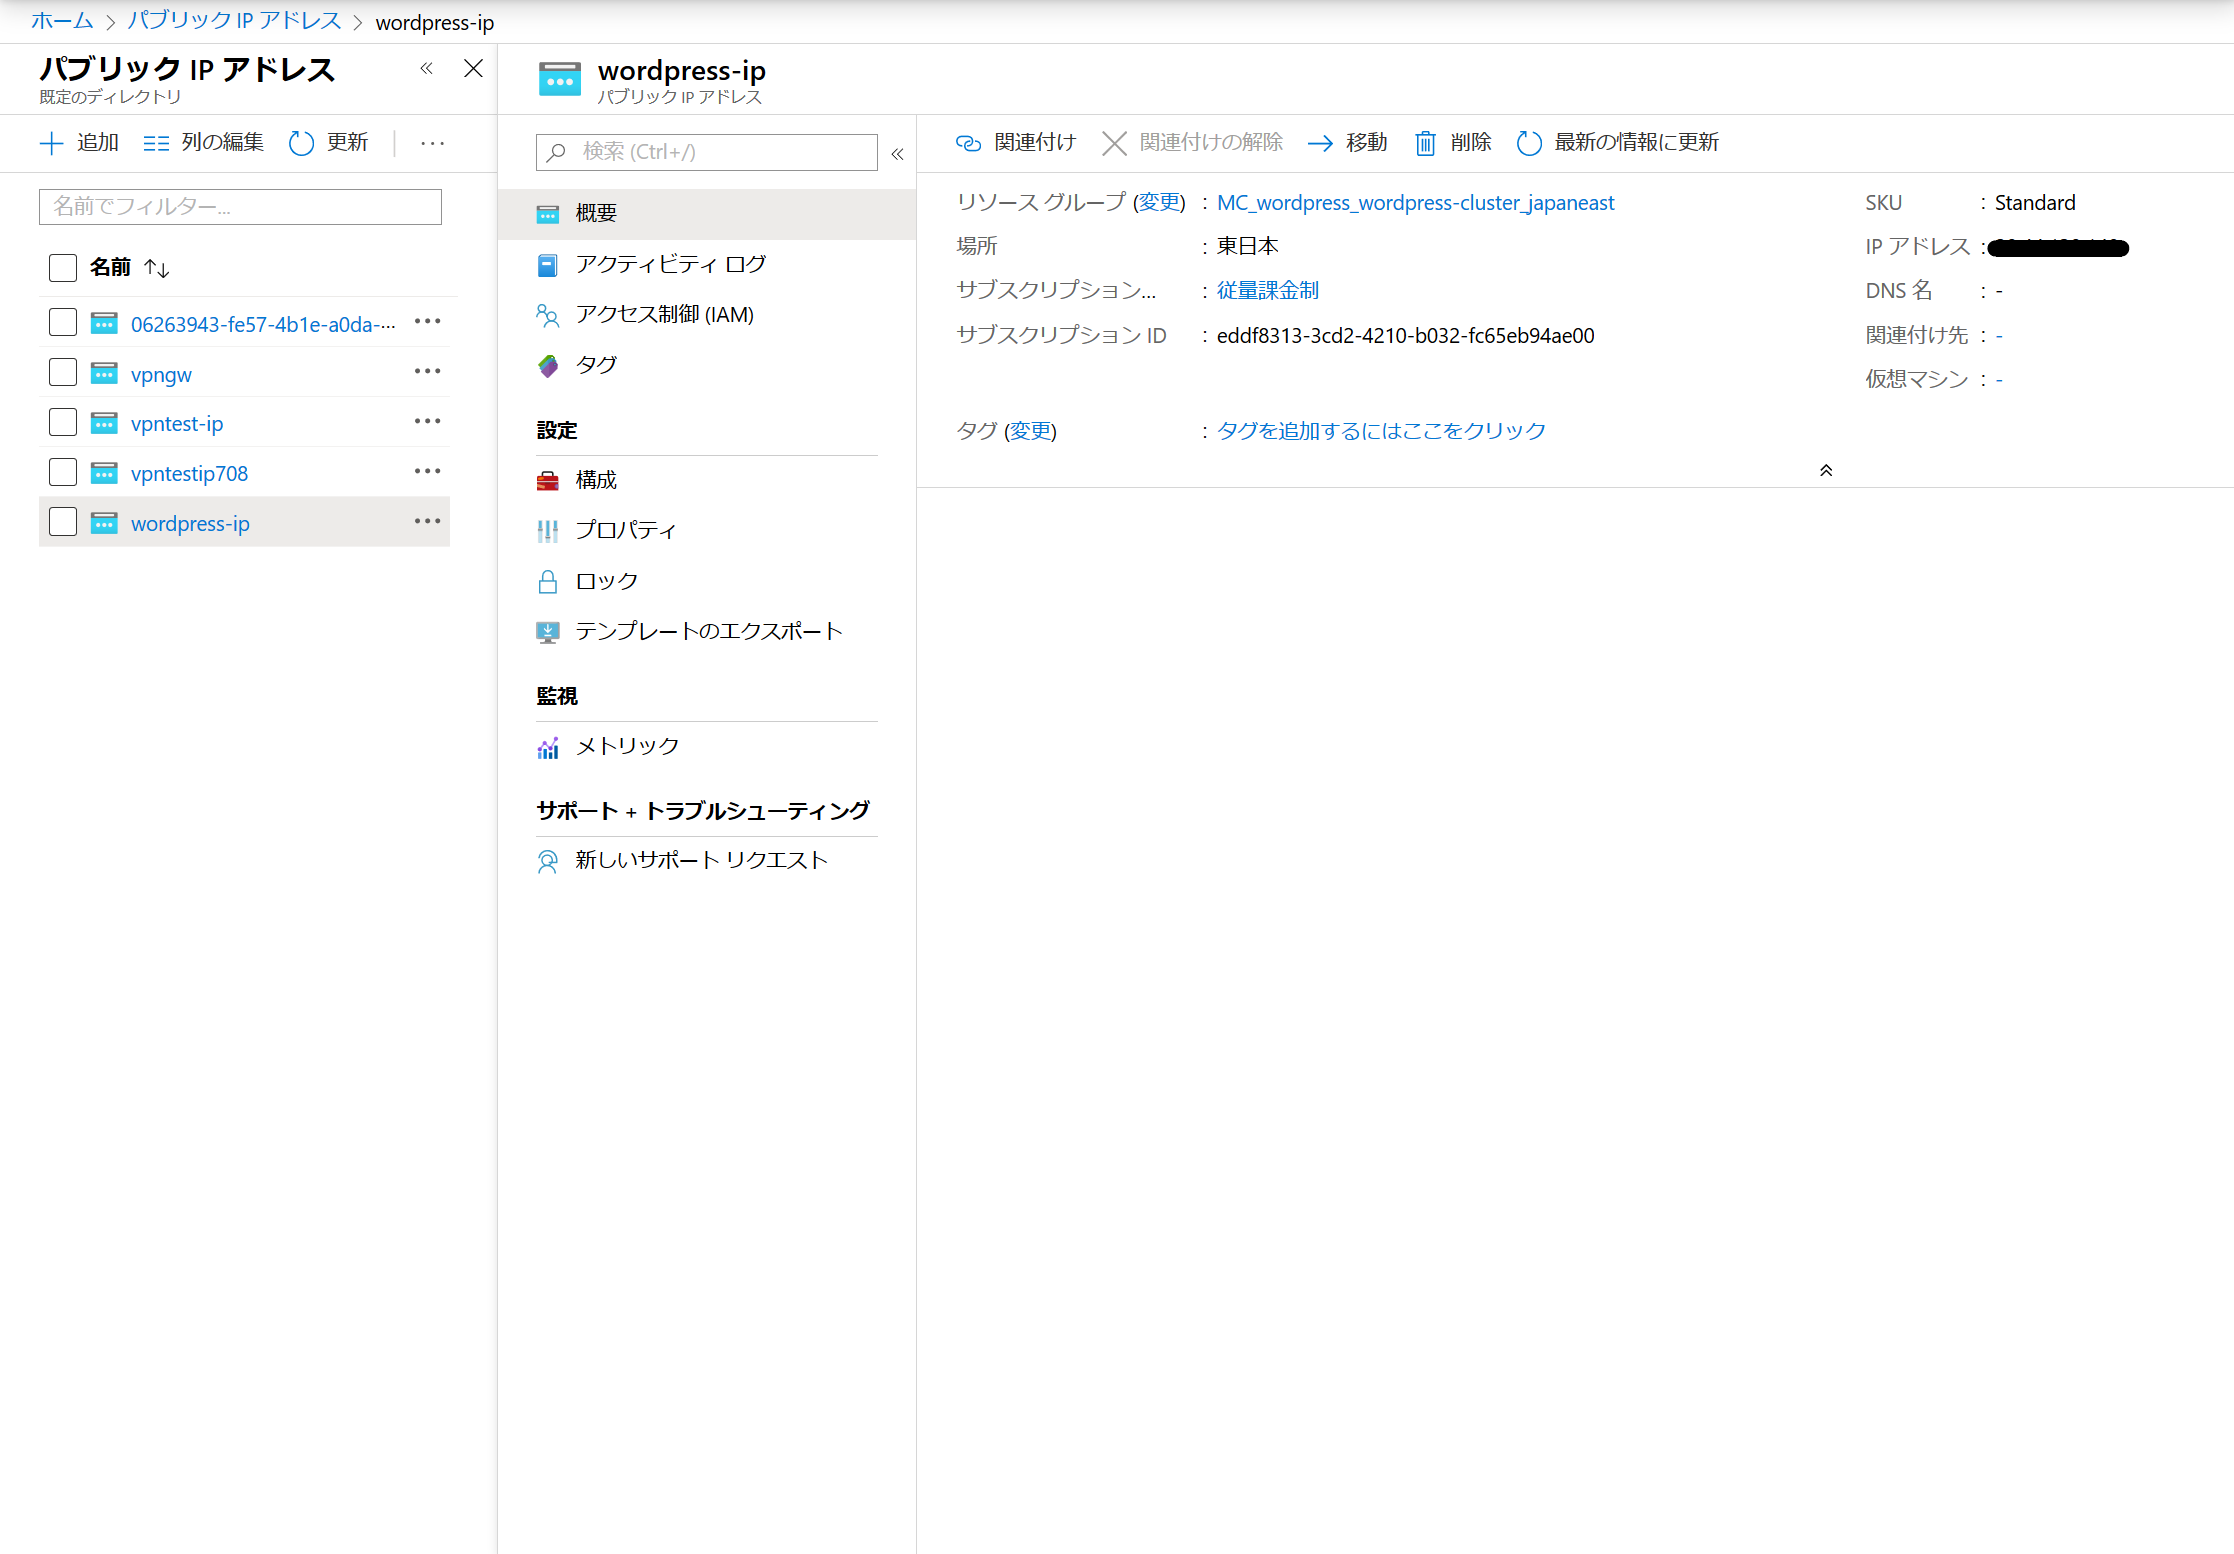Open 列の編集 column editor

tap(204, 143)
